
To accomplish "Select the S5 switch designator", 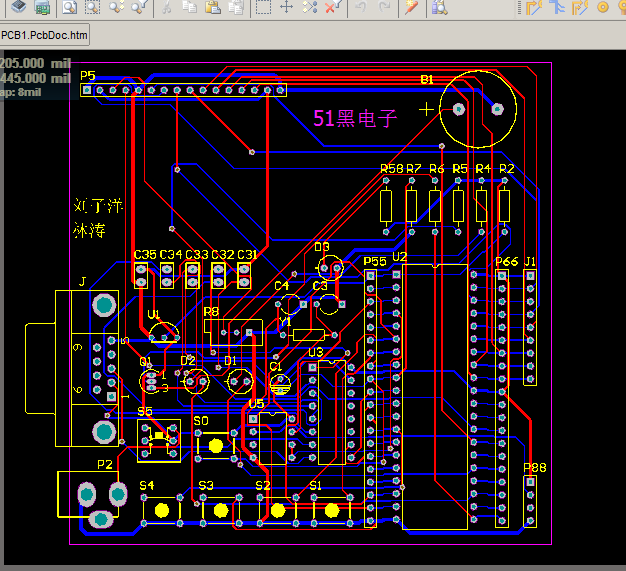I will pyautogui.click(x=145, y=412).
